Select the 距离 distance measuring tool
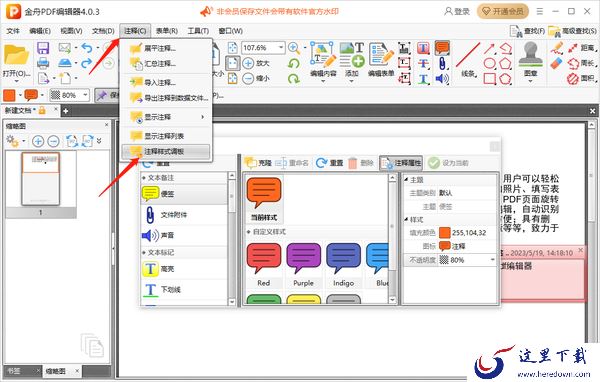The width and height of the screenshot is (600, 382). [x=583, y=48]
